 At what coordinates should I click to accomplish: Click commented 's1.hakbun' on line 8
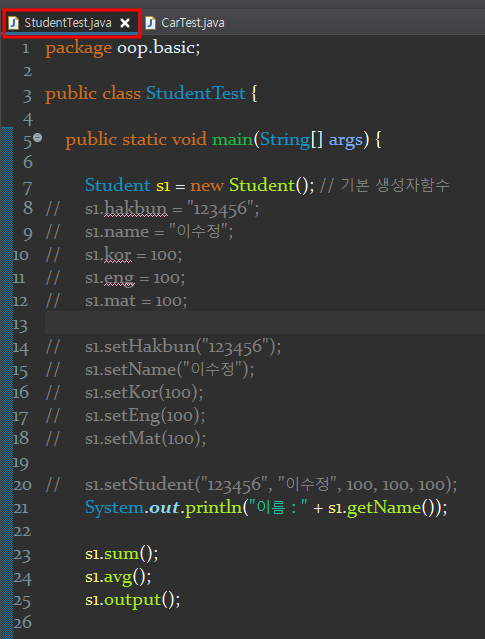126,209
